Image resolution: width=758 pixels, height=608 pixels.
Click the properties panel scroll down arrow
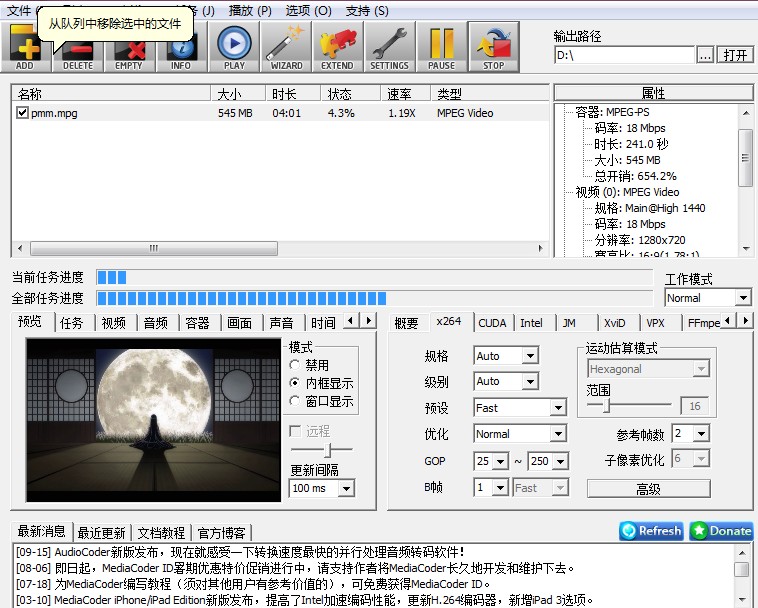pyautogui.click(x=746, y=248)
